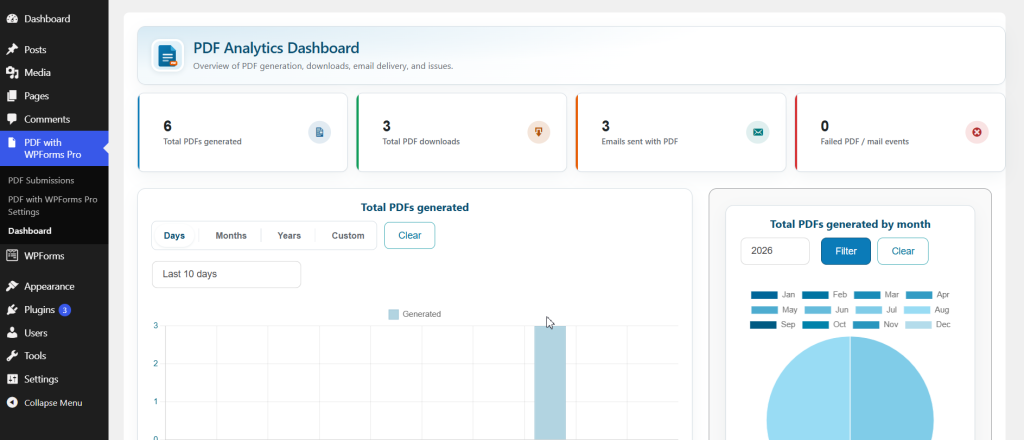The height and width of the screenshot is (440, 1024).
Task: Clear the Total PDFs generated filter
Action: (409, 236)
